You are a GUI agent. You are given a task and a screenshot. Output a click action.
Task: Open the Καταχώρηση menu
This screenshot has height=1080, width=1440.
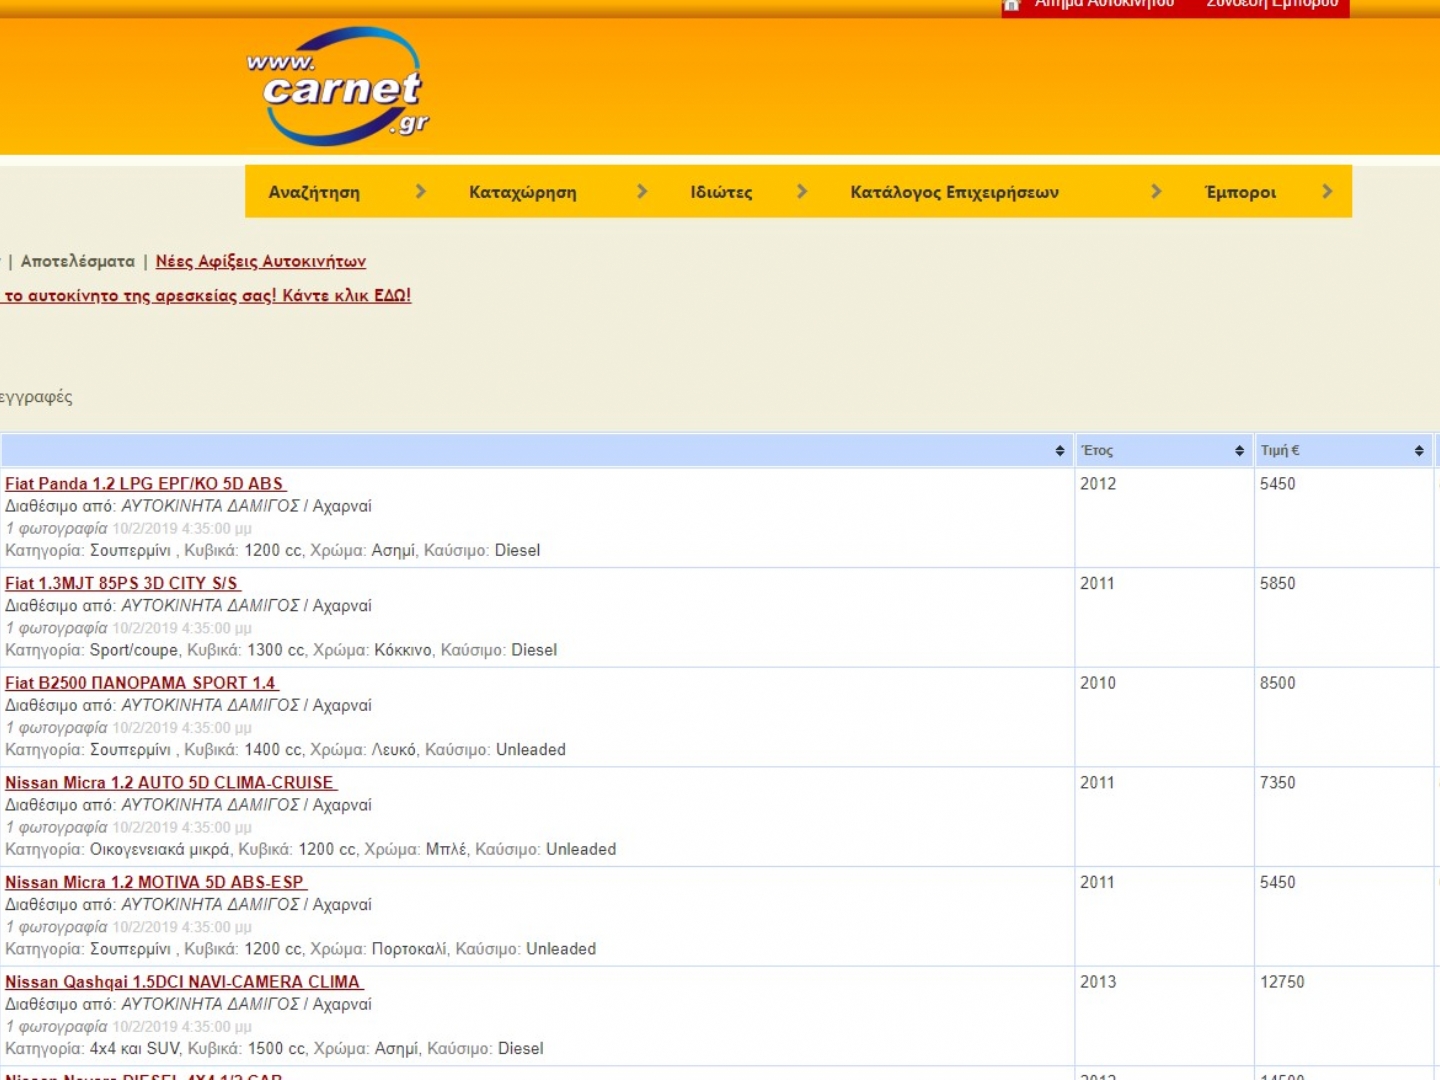[x=523, y=192]
